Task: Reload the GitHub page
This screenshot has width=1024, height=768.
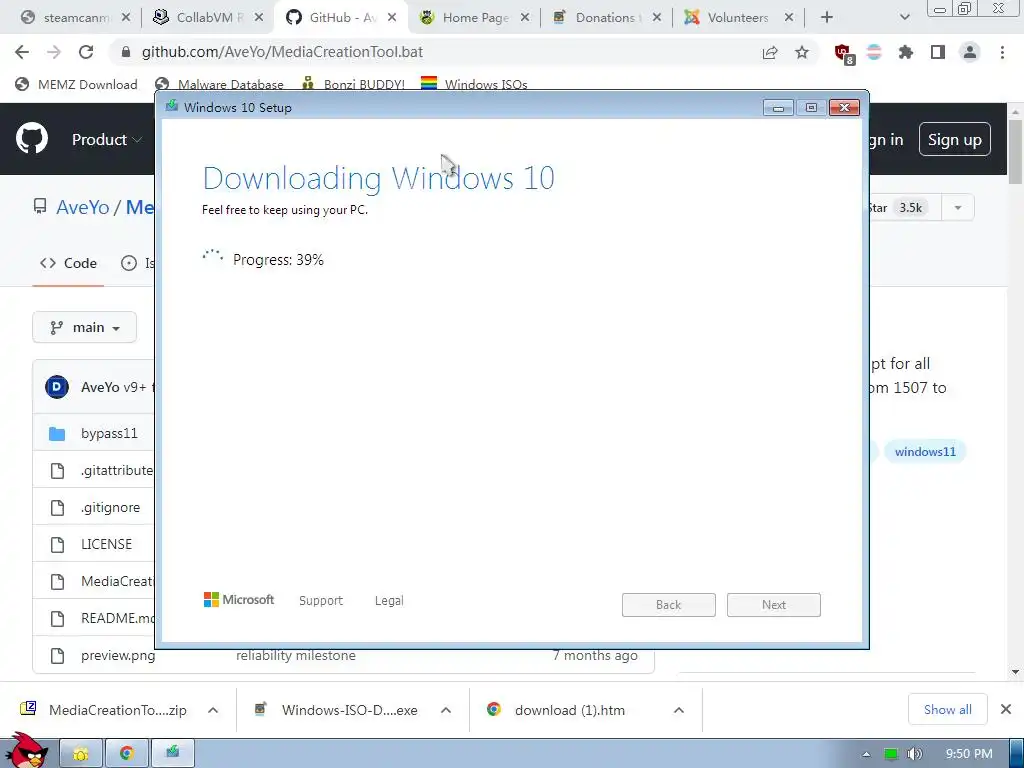Action: [86, 52]
